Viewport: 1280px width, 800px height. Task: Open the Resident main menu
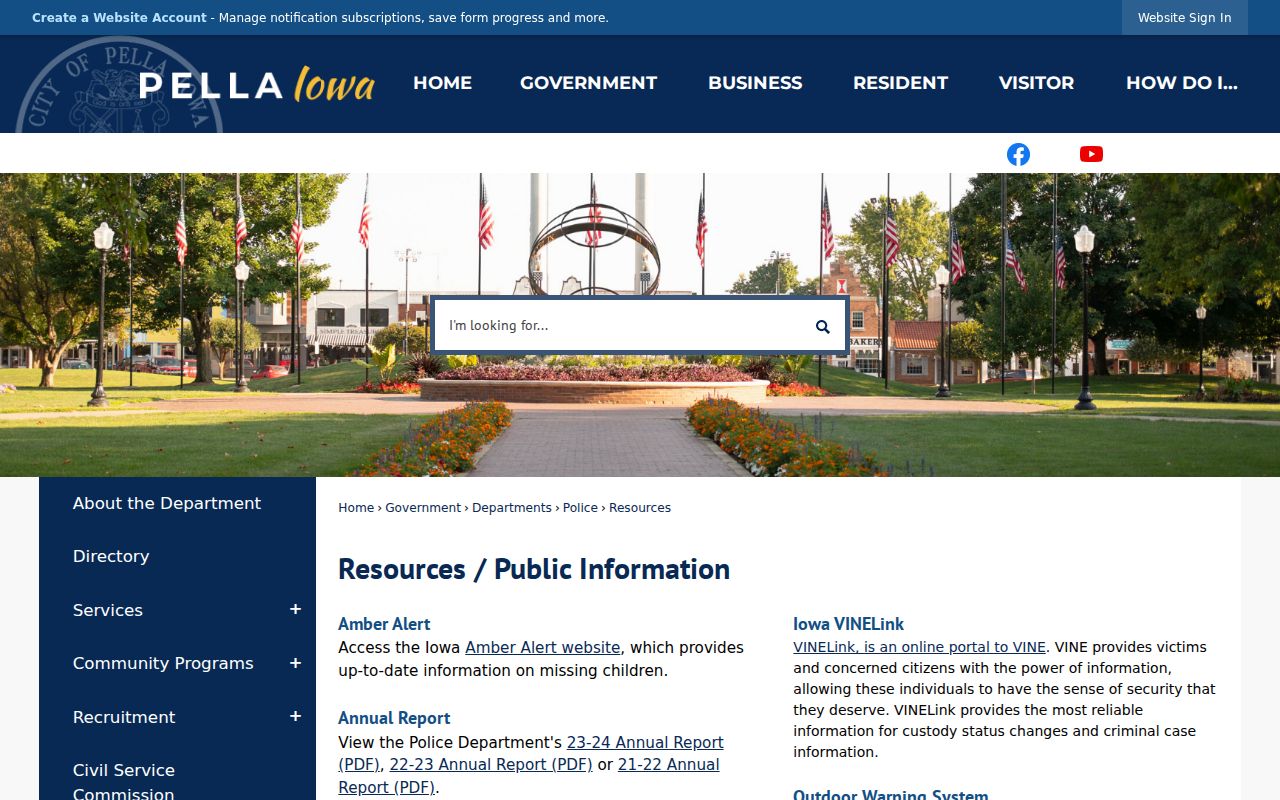click(x=900, y=83)
